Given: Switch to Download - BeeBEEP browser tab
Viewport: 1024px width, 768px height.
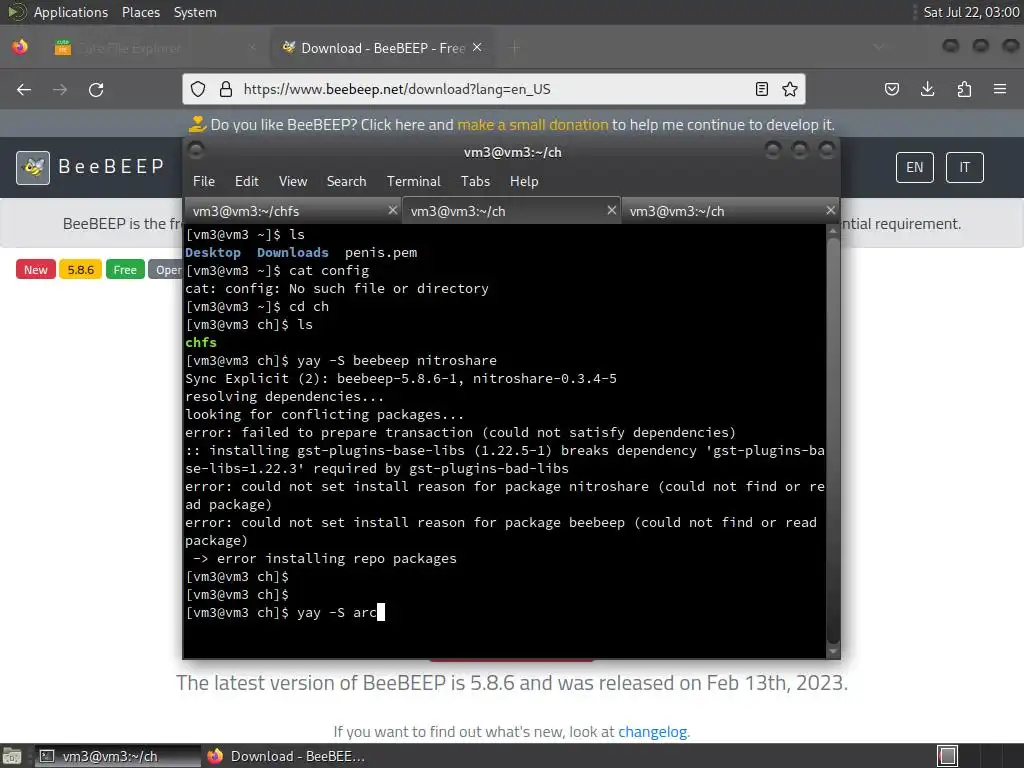Looking at the screenshot, I should (382, 48).
